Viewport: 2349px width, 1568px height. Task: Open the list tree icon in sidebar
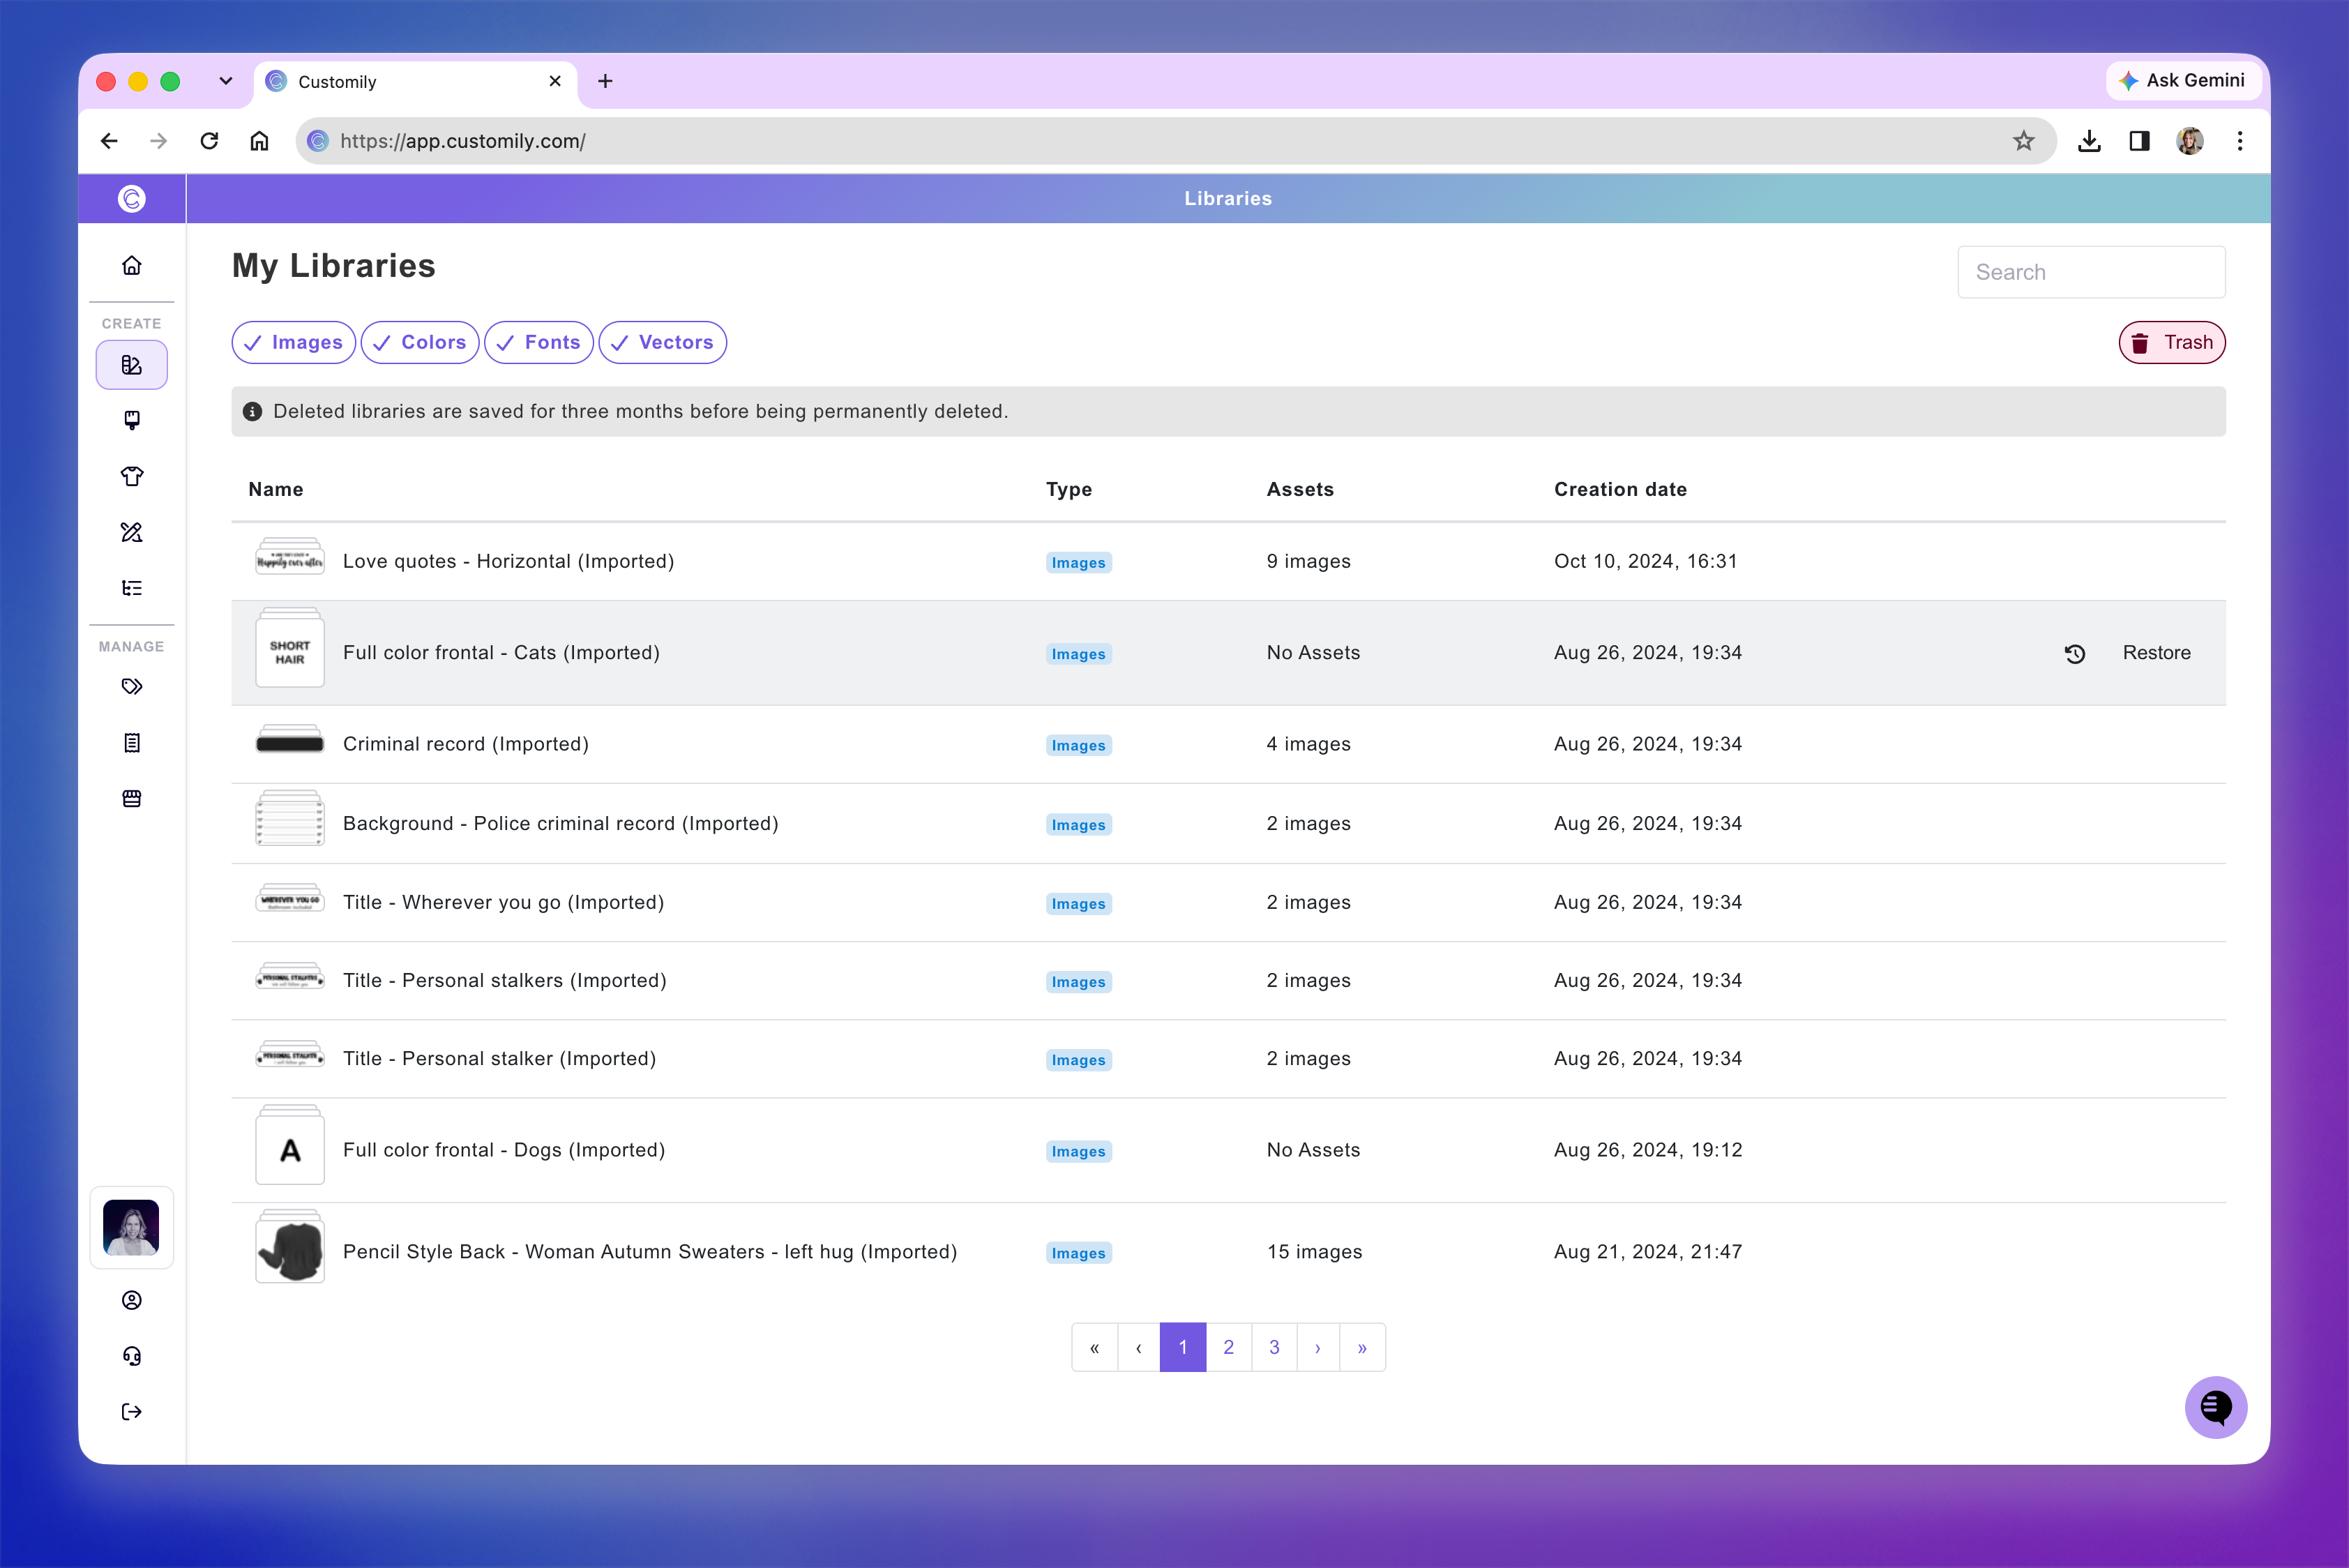pyautogui.click(x=131, y=588)
